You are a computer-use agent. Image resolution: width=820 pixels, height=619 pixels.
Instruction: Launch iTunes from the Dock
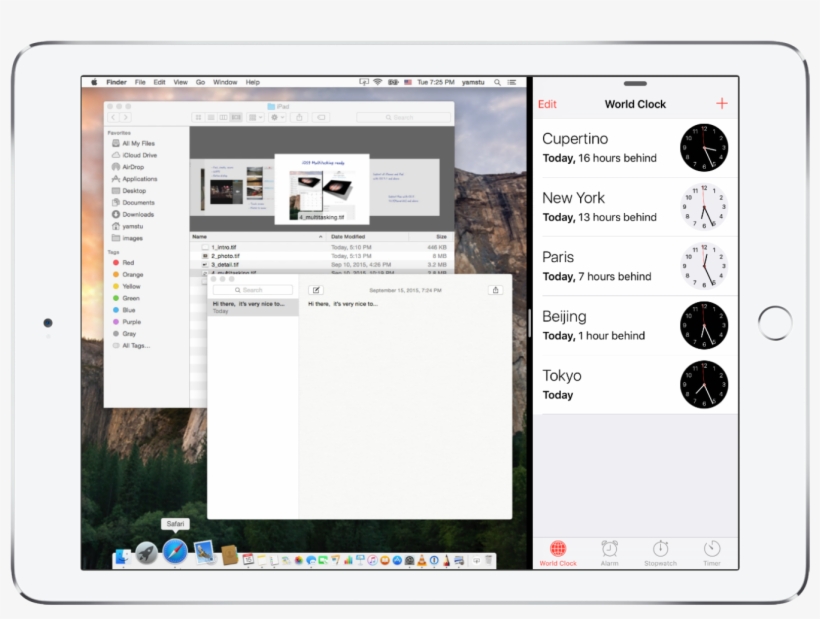pos(372,560)
